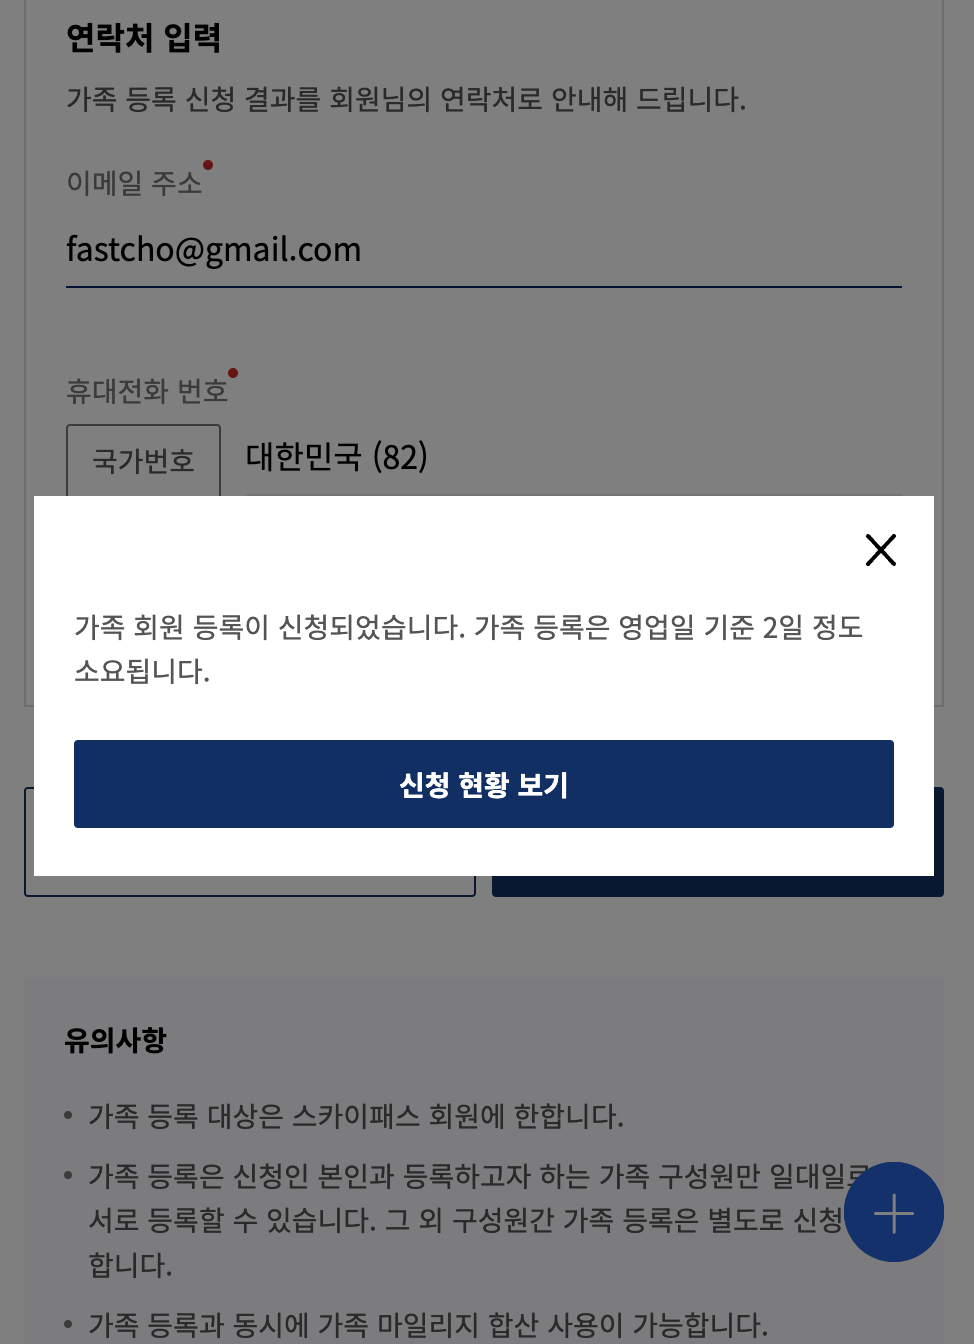Click the 유의사항 notice heading
The height and width of the screenshot is (1344, 974).
[115, 1040]
